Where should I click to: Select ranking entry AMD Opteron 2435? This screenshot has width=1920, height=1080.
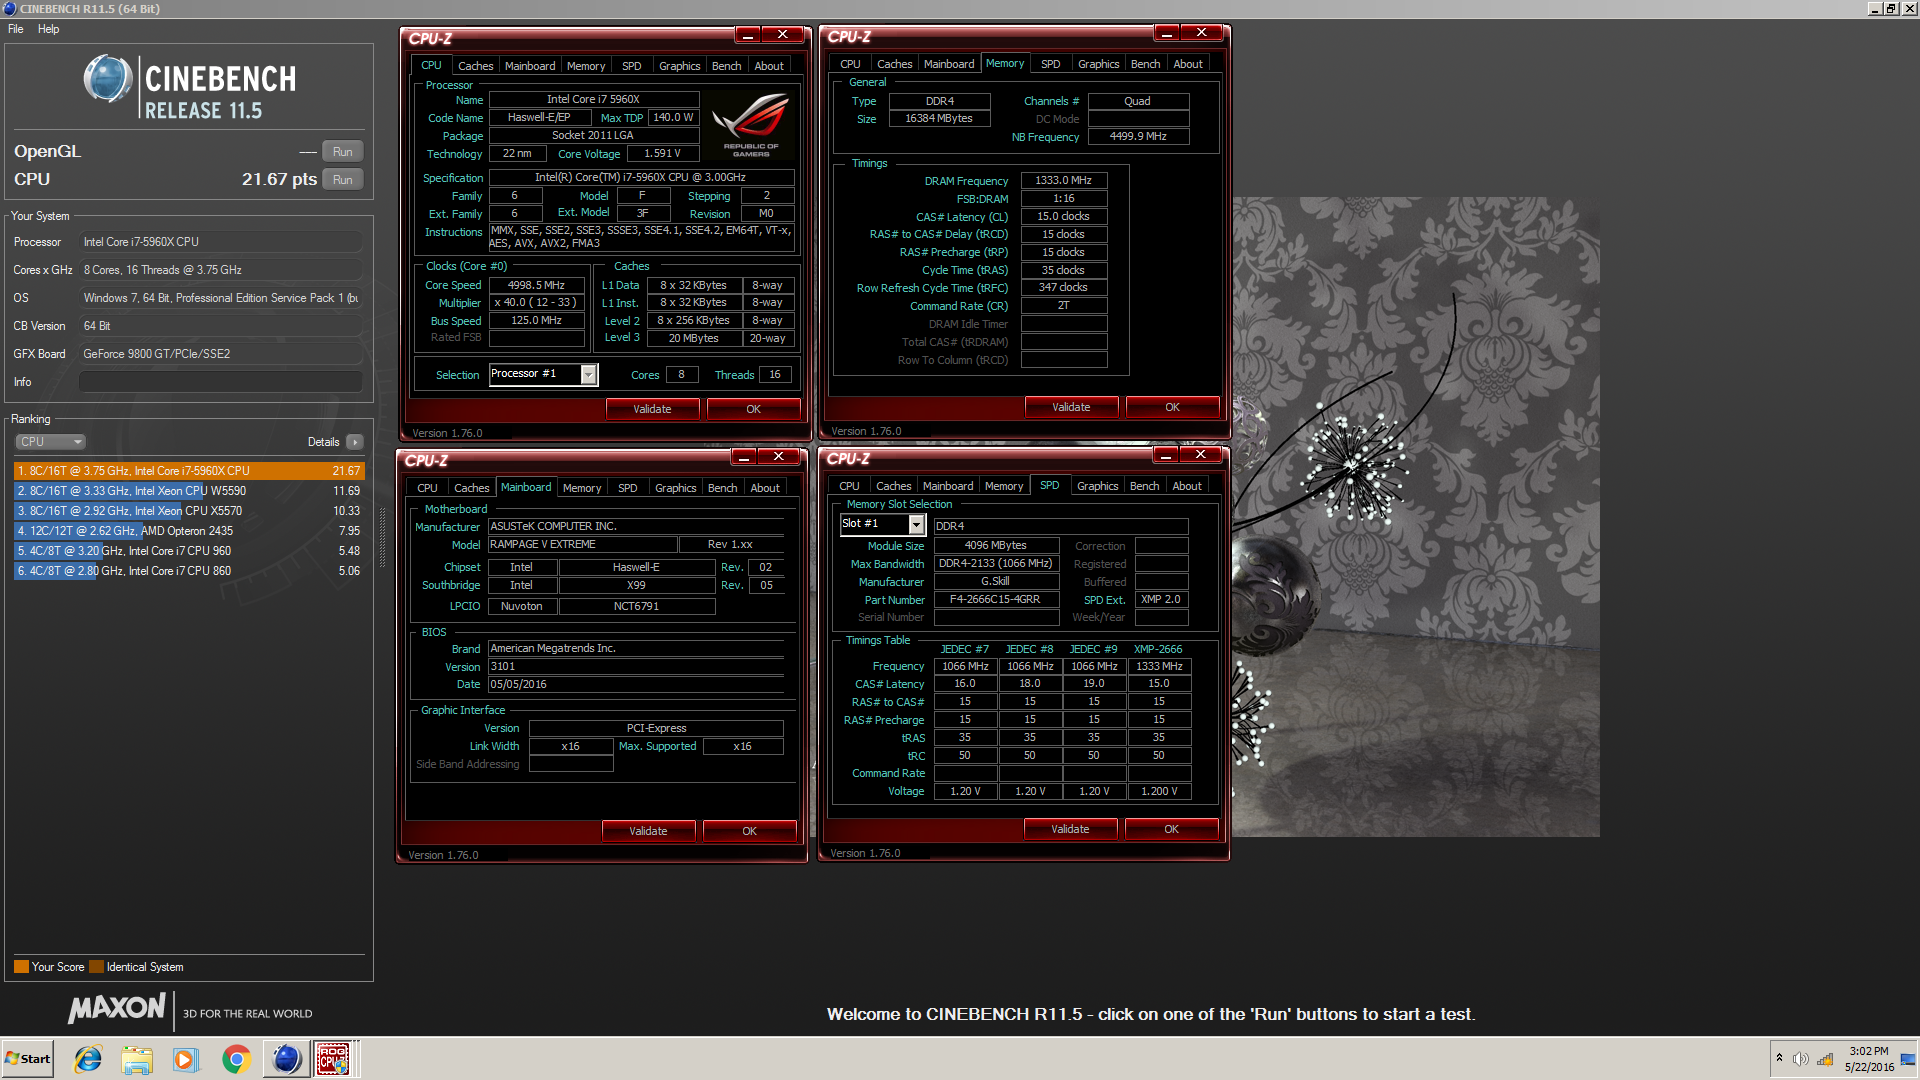click(189, 531)
